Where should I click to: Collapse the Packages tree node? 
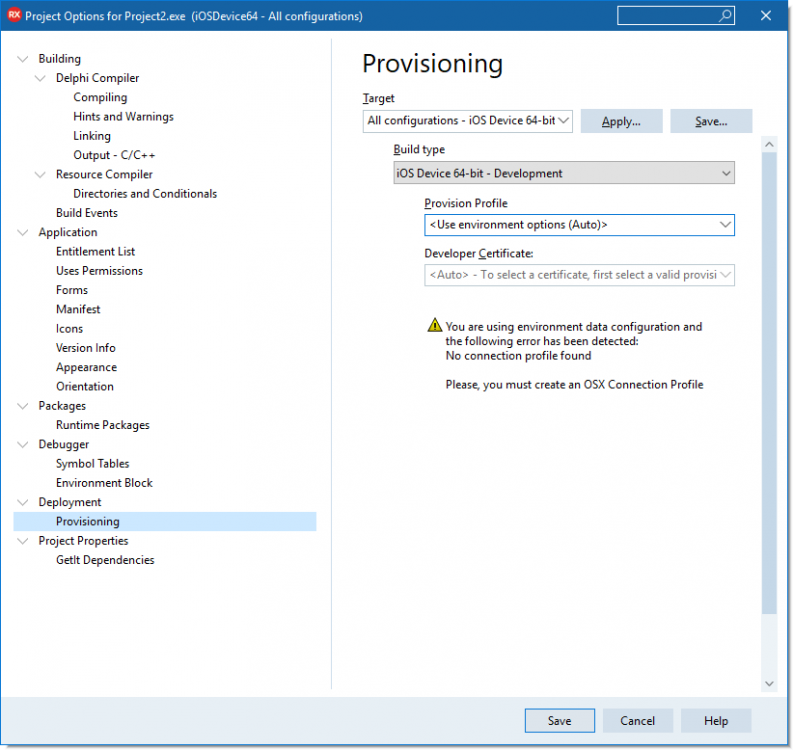23,406
